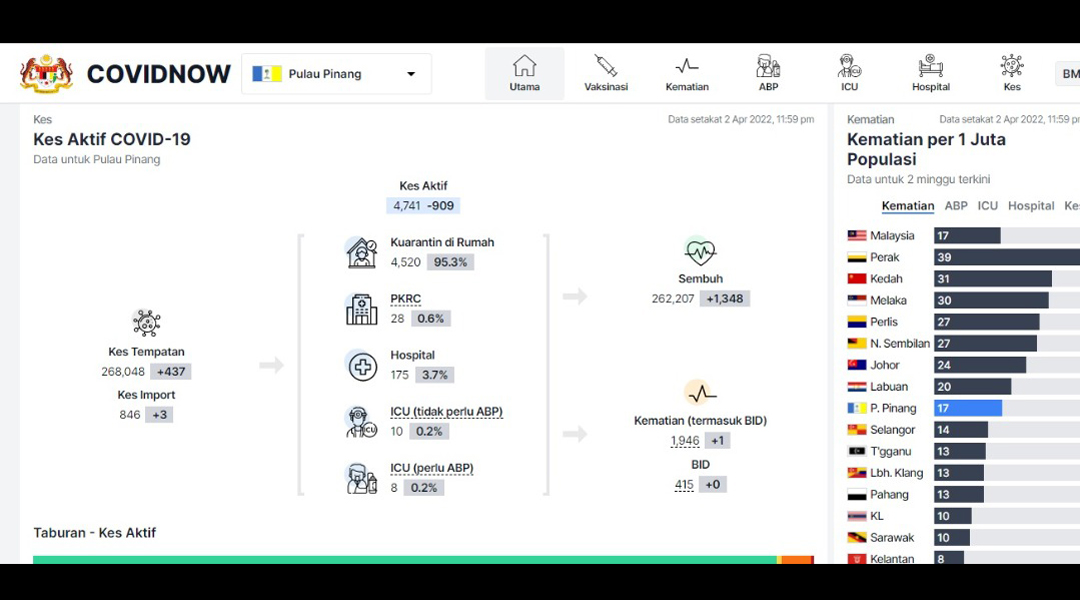
Task: Click the ICU (tidak perlu ABP) label
Action: (x=446, y=411)
